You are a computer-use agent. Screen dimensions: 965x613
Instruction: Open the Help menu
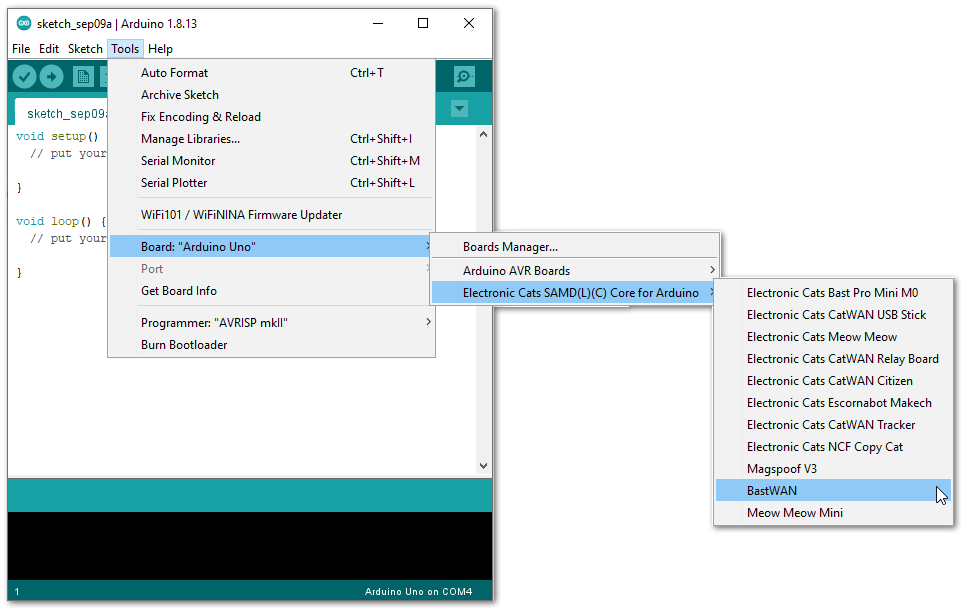point(160,49)
